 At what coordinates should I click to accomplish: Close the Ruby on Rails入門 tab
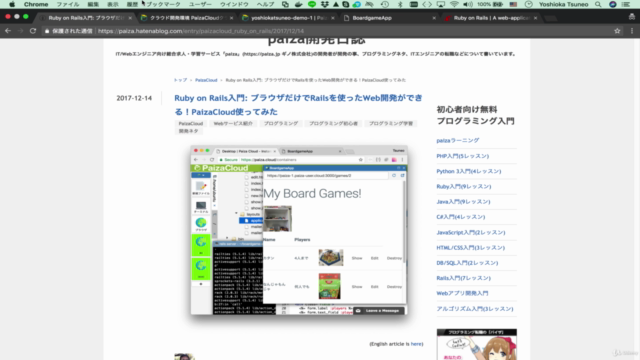click(130, 18)
